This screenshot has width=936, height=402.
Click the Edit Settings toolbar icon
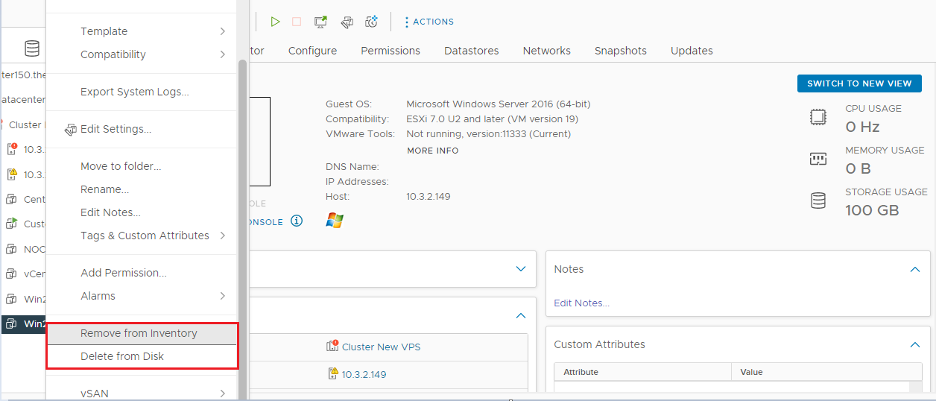click(x=346, y=21)
